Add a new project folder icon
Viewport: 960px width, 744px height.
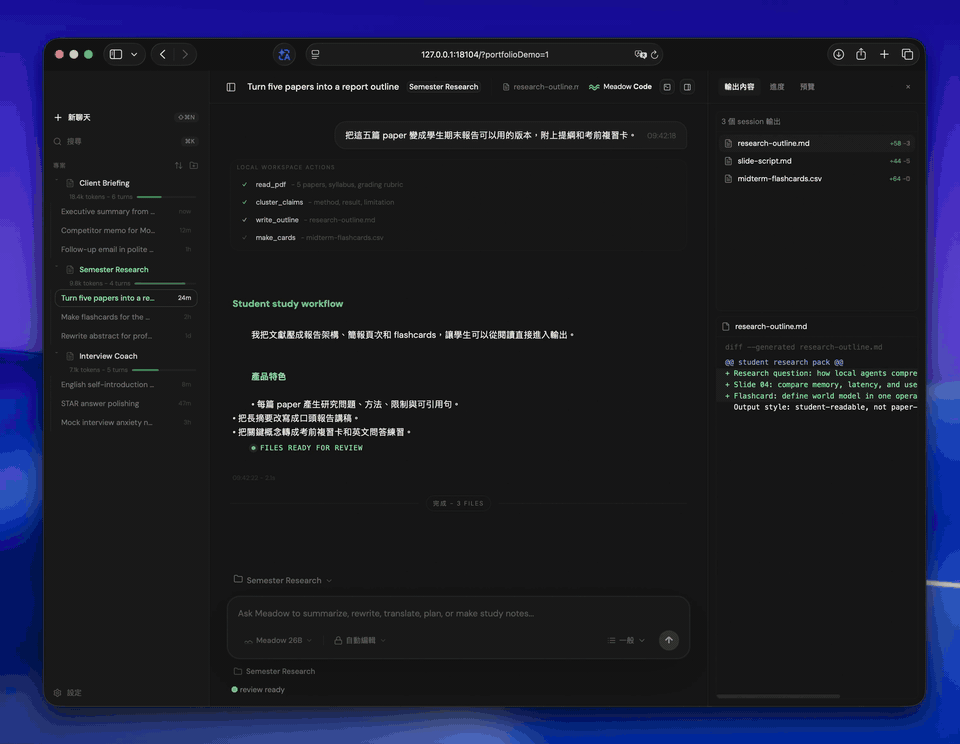tap(193, 165)
